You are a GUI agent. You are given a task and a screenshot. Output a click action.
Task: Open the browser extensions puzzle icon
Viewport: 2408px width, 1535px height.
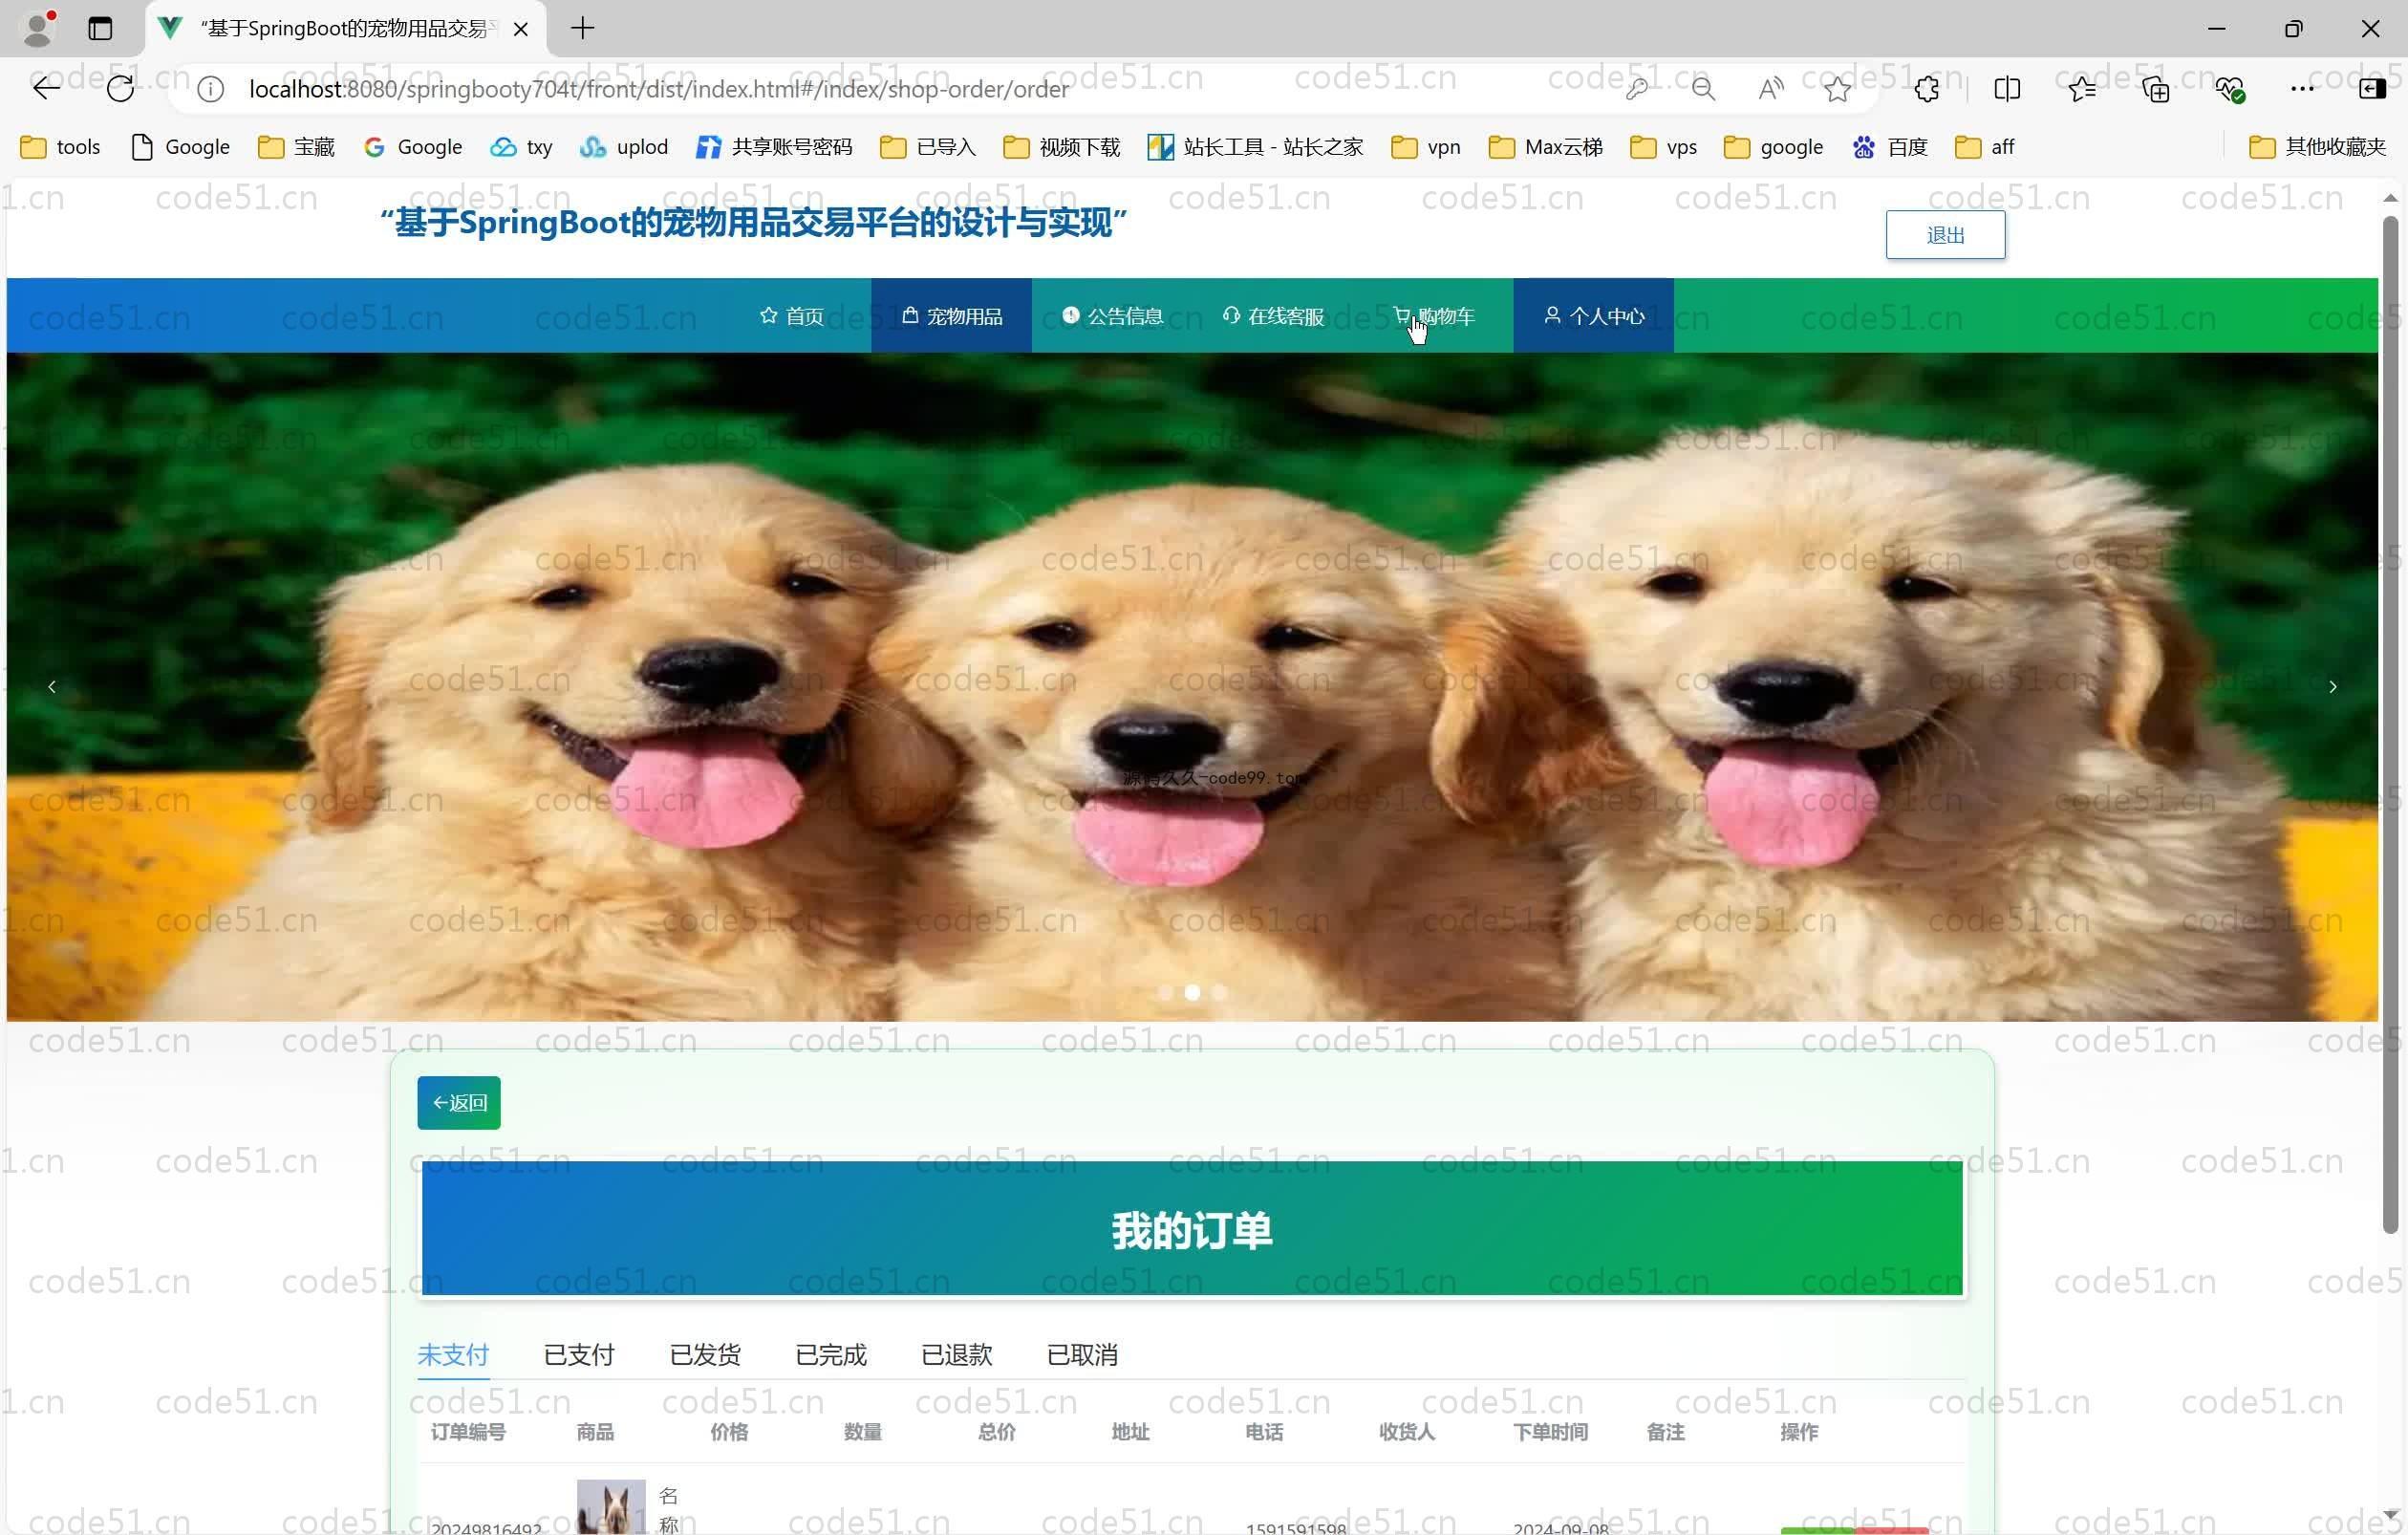[1927, 89]
